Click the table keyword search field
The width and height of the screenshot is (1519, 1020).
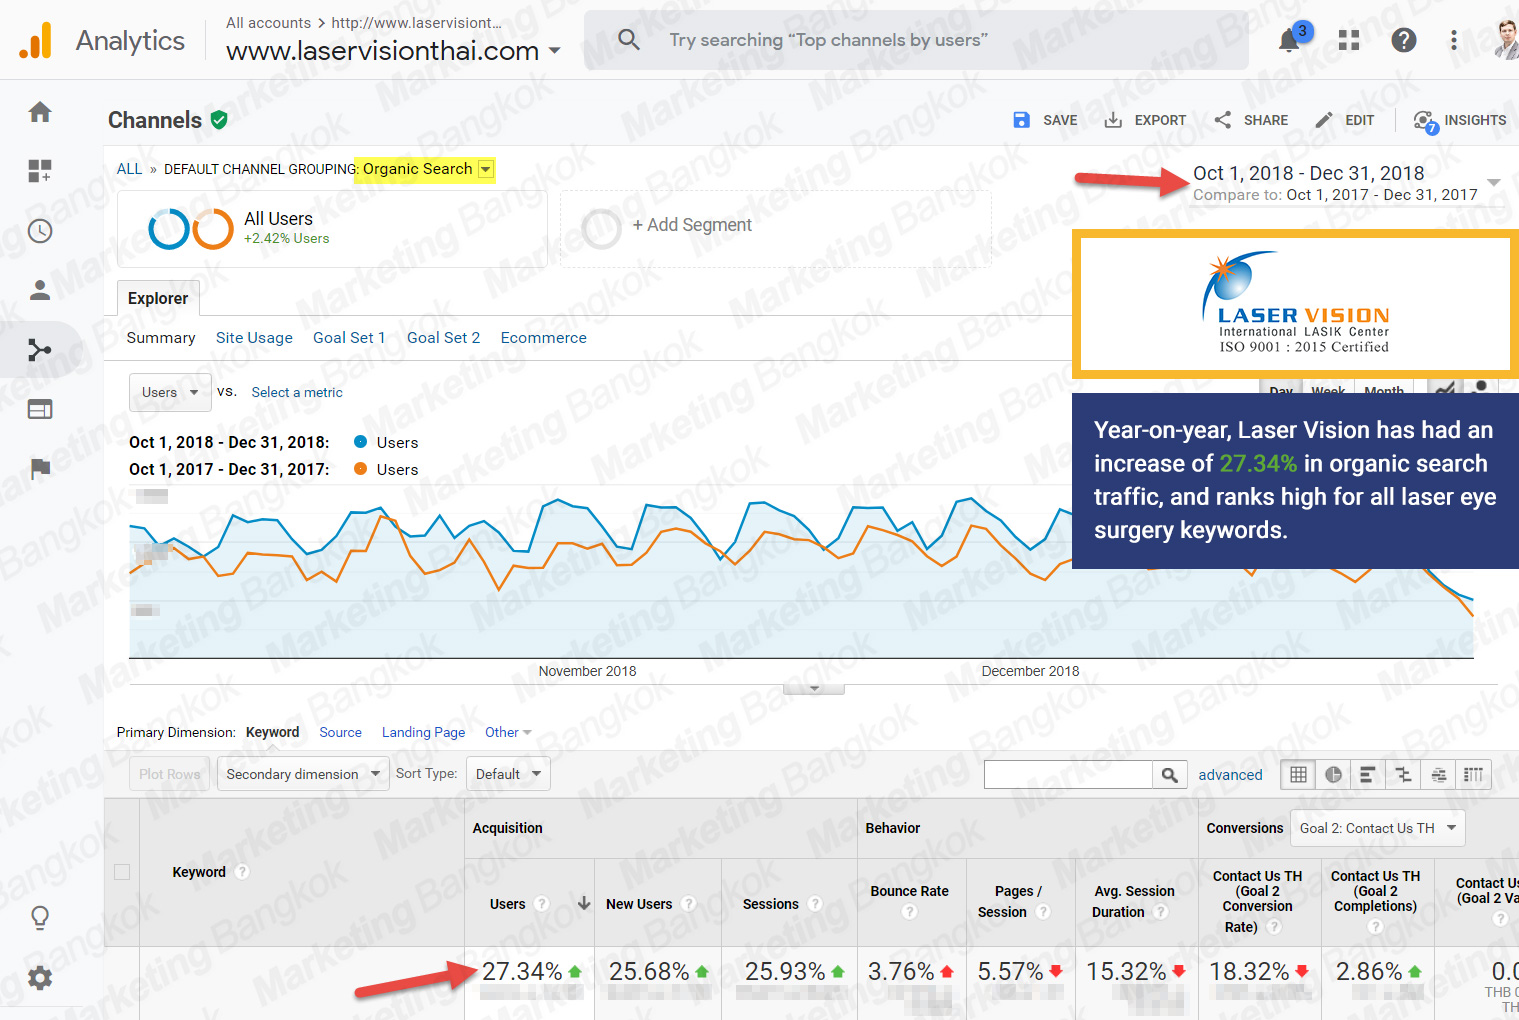coord(1068,774)
